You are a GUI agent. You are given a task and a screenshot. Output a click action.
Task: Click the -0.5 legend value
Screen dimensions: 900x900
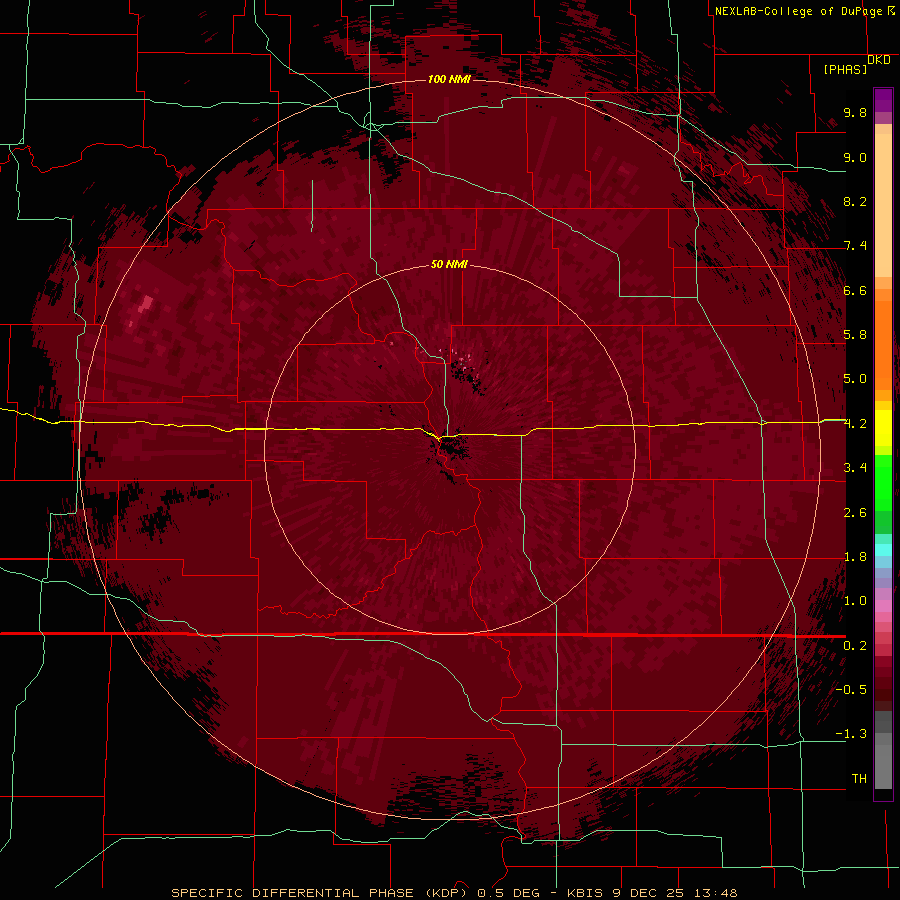click(x=851, y=690)
